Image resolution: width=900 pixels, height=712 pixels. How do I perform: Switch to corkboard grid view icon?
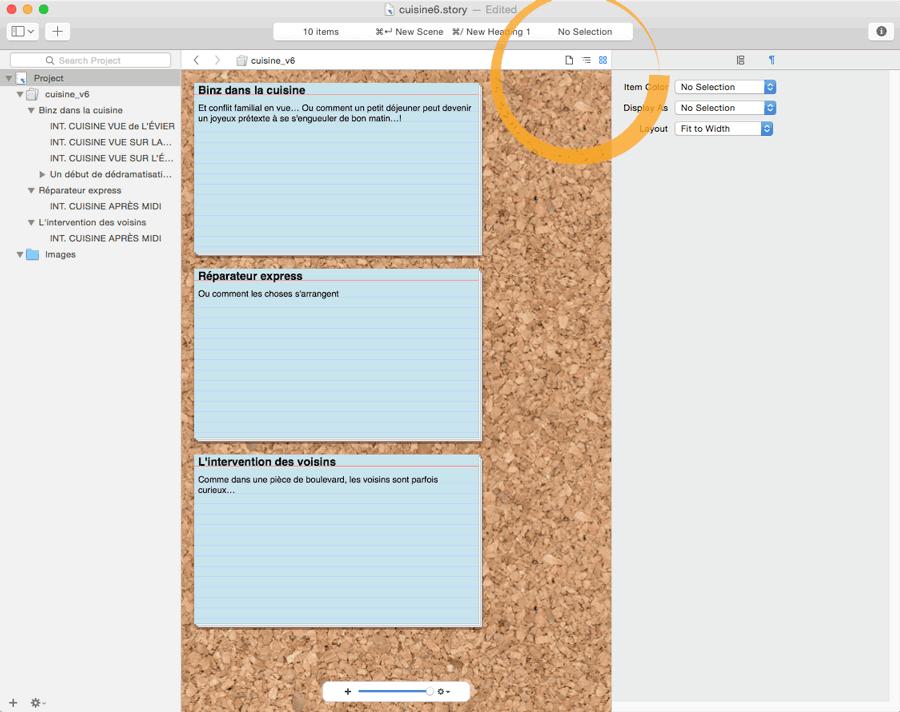603,60
